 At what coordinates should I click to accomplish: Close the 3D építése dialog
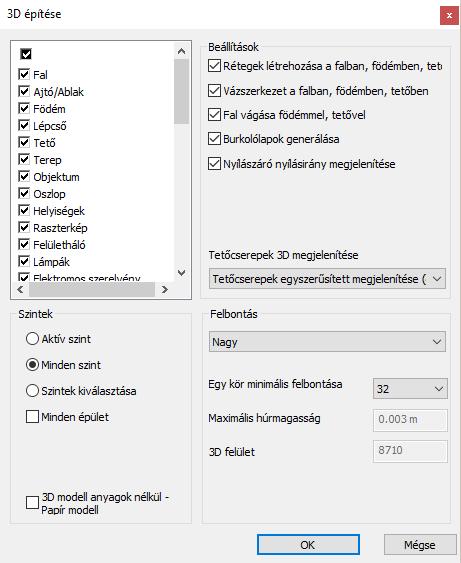click(x=449, y=16)
